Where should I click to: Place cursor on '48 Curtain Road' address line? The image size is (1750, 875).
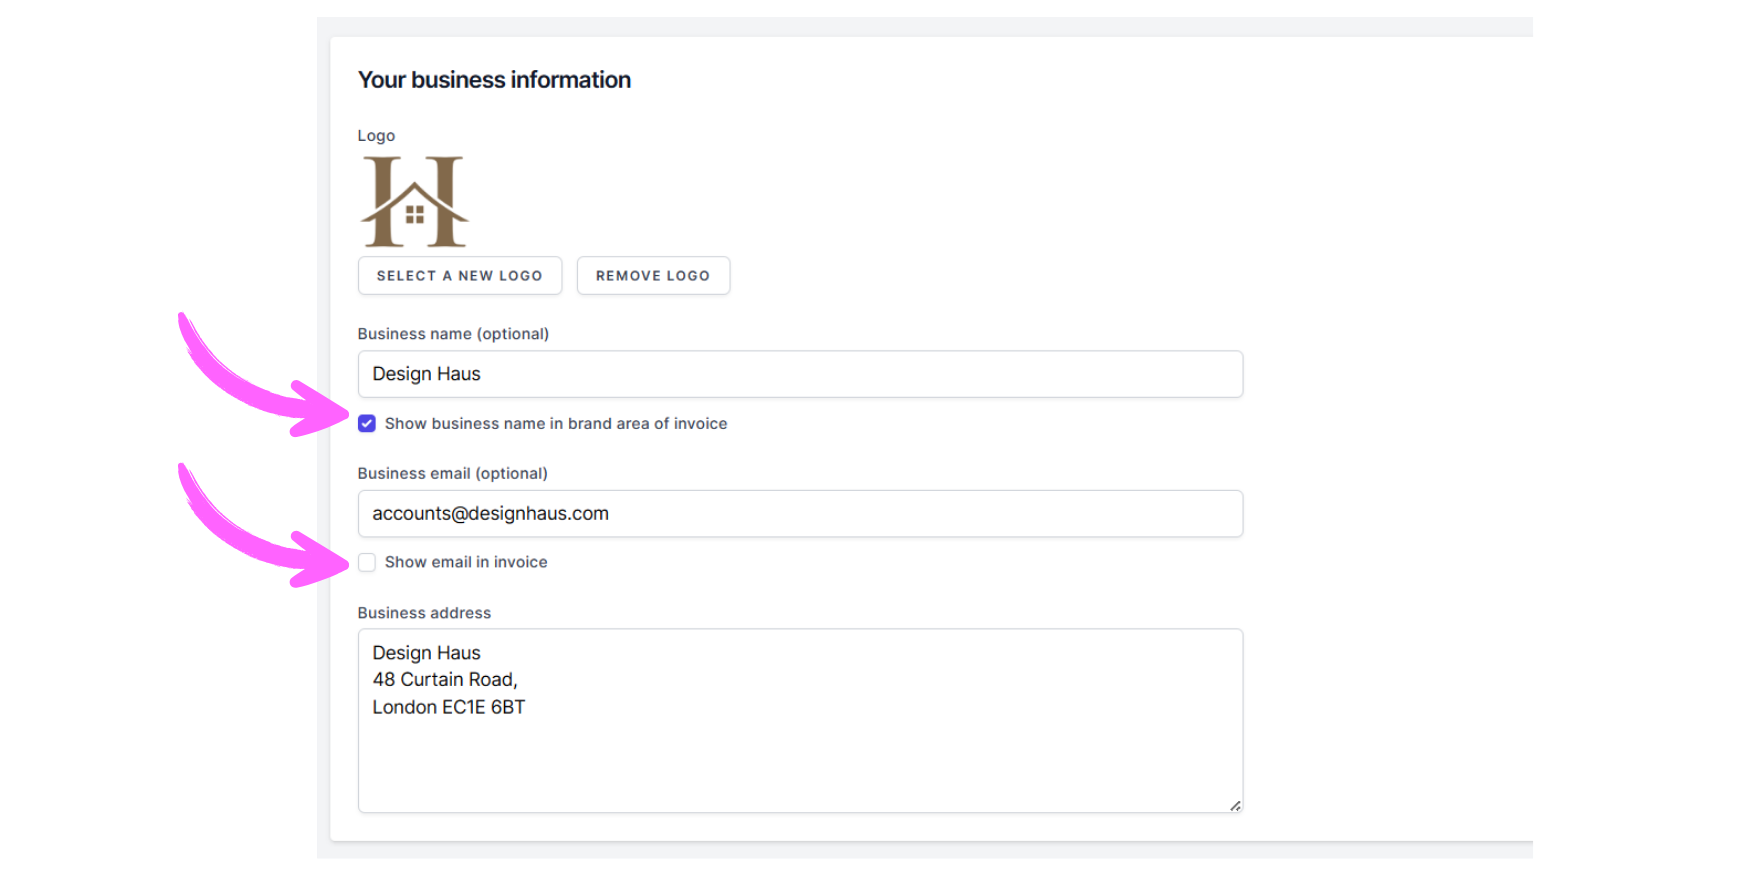pos(444,680)
